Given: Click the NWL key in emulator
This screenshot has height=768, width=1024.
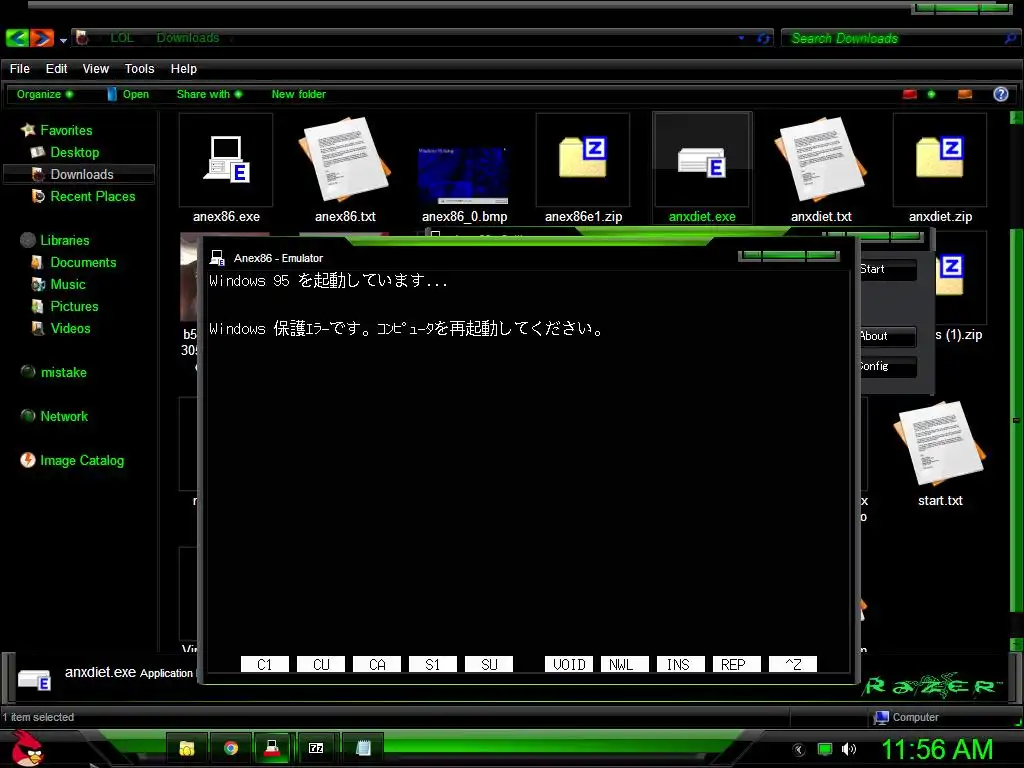Looking at the screenshot, I should point(624,664).
